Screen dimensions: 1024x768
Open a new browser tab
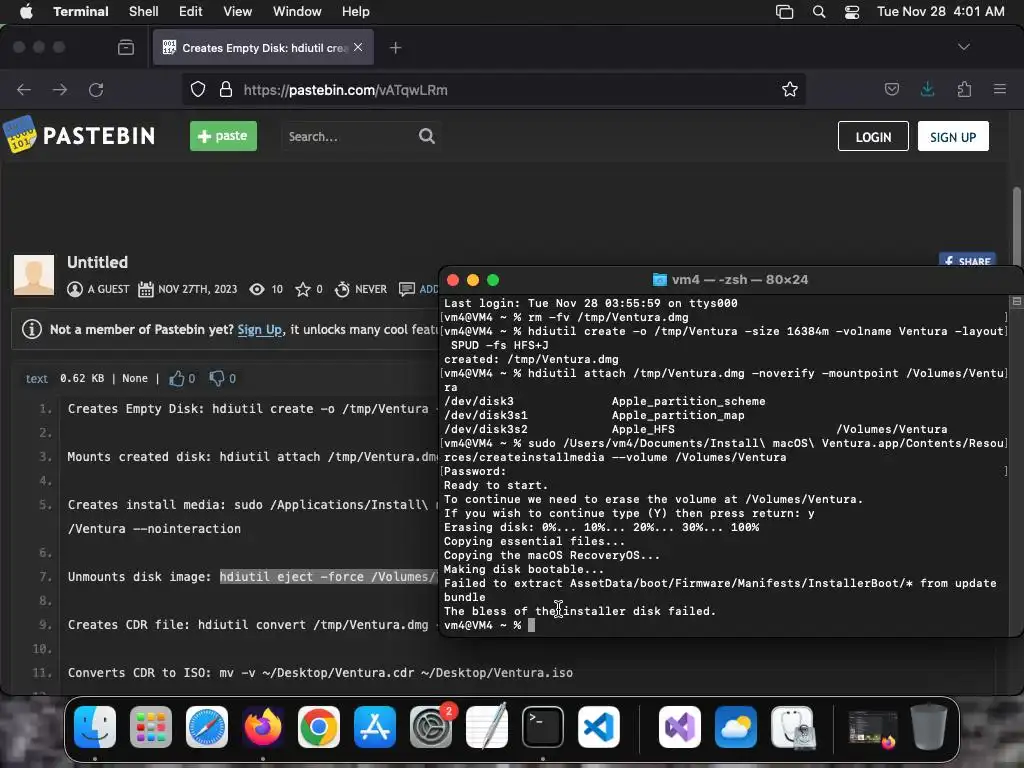[395, 48]
